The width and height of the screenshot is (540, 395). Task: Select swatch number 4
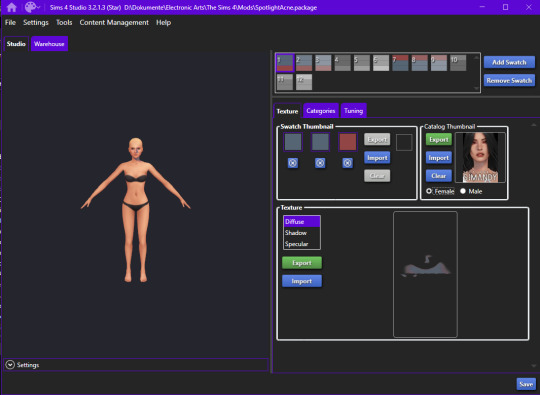coord(343,63)
